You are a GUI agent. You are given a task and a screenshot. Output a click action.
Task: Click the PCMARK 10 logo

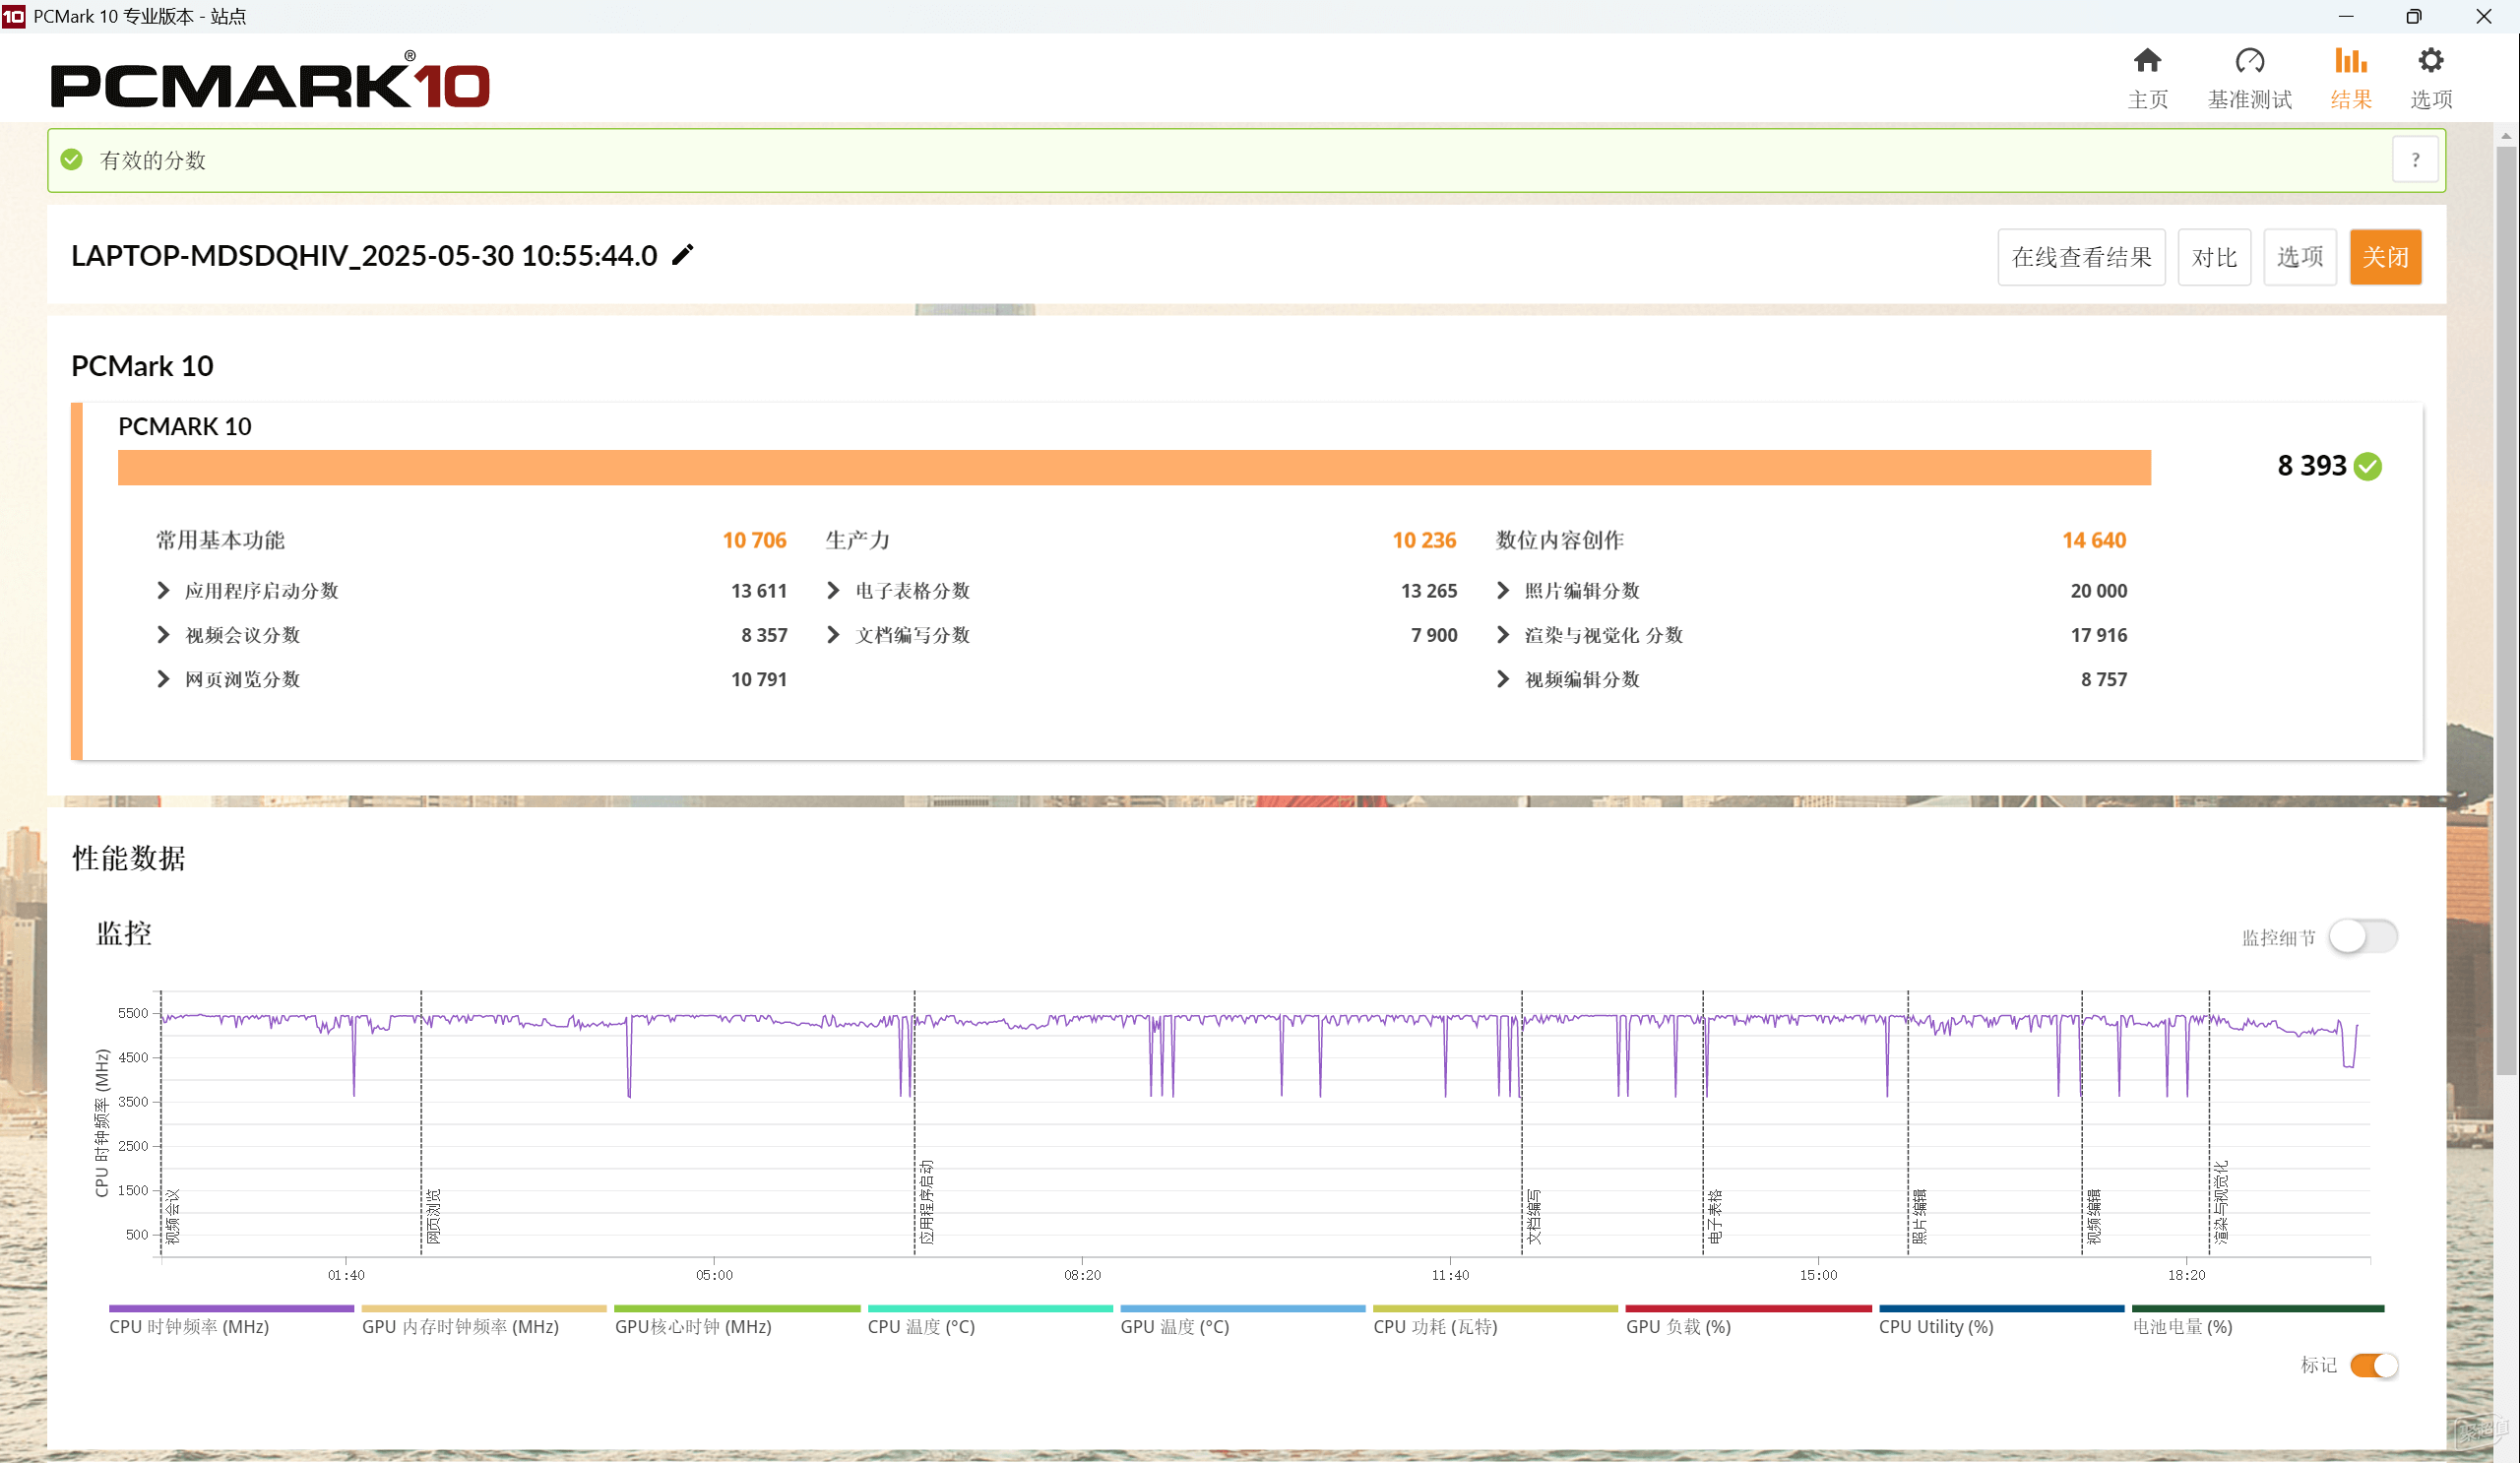[x=270, y=80]
